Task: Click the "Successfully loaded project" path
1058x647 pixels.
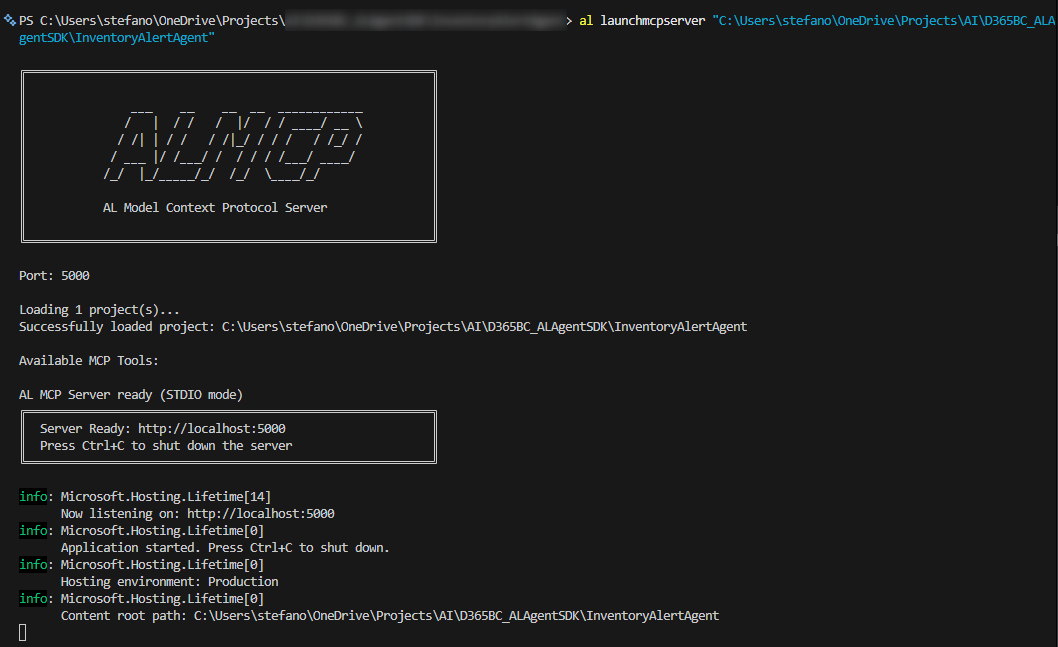Action: (x=484, y=326)
